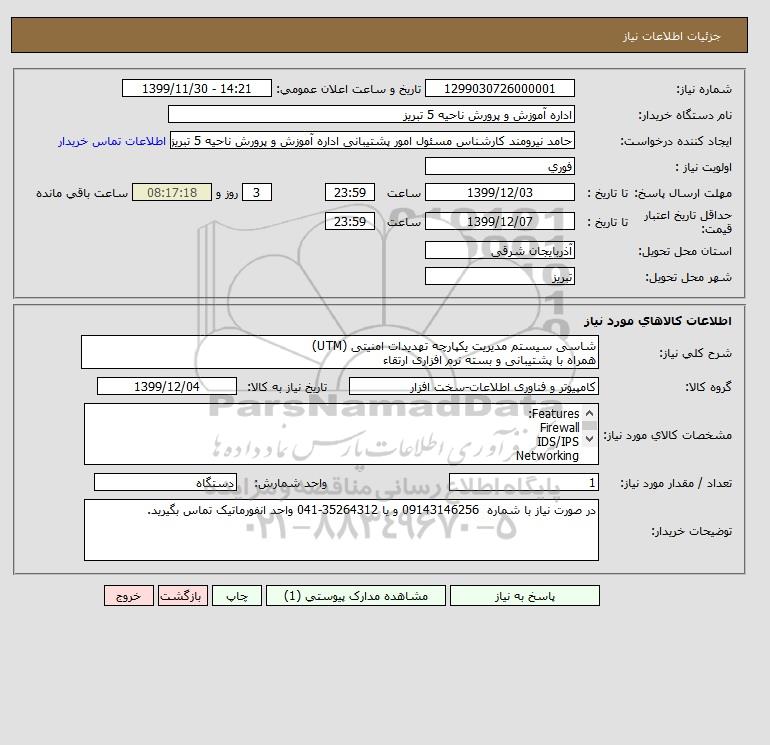Click the ساعت باقی مانده label
This screenshot has width=770, height=745.
82,193
